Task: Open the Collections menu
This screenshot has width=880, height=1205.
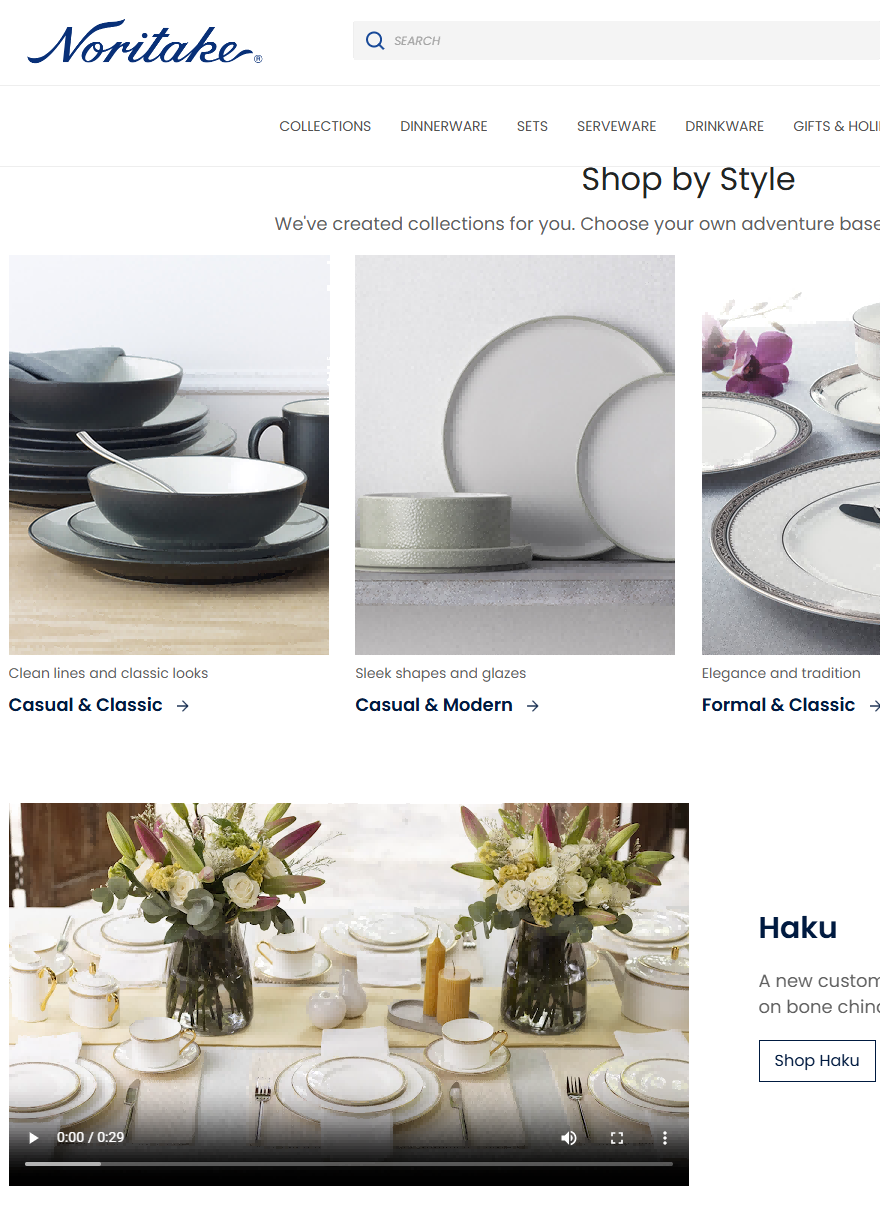Action: (325, 126)
